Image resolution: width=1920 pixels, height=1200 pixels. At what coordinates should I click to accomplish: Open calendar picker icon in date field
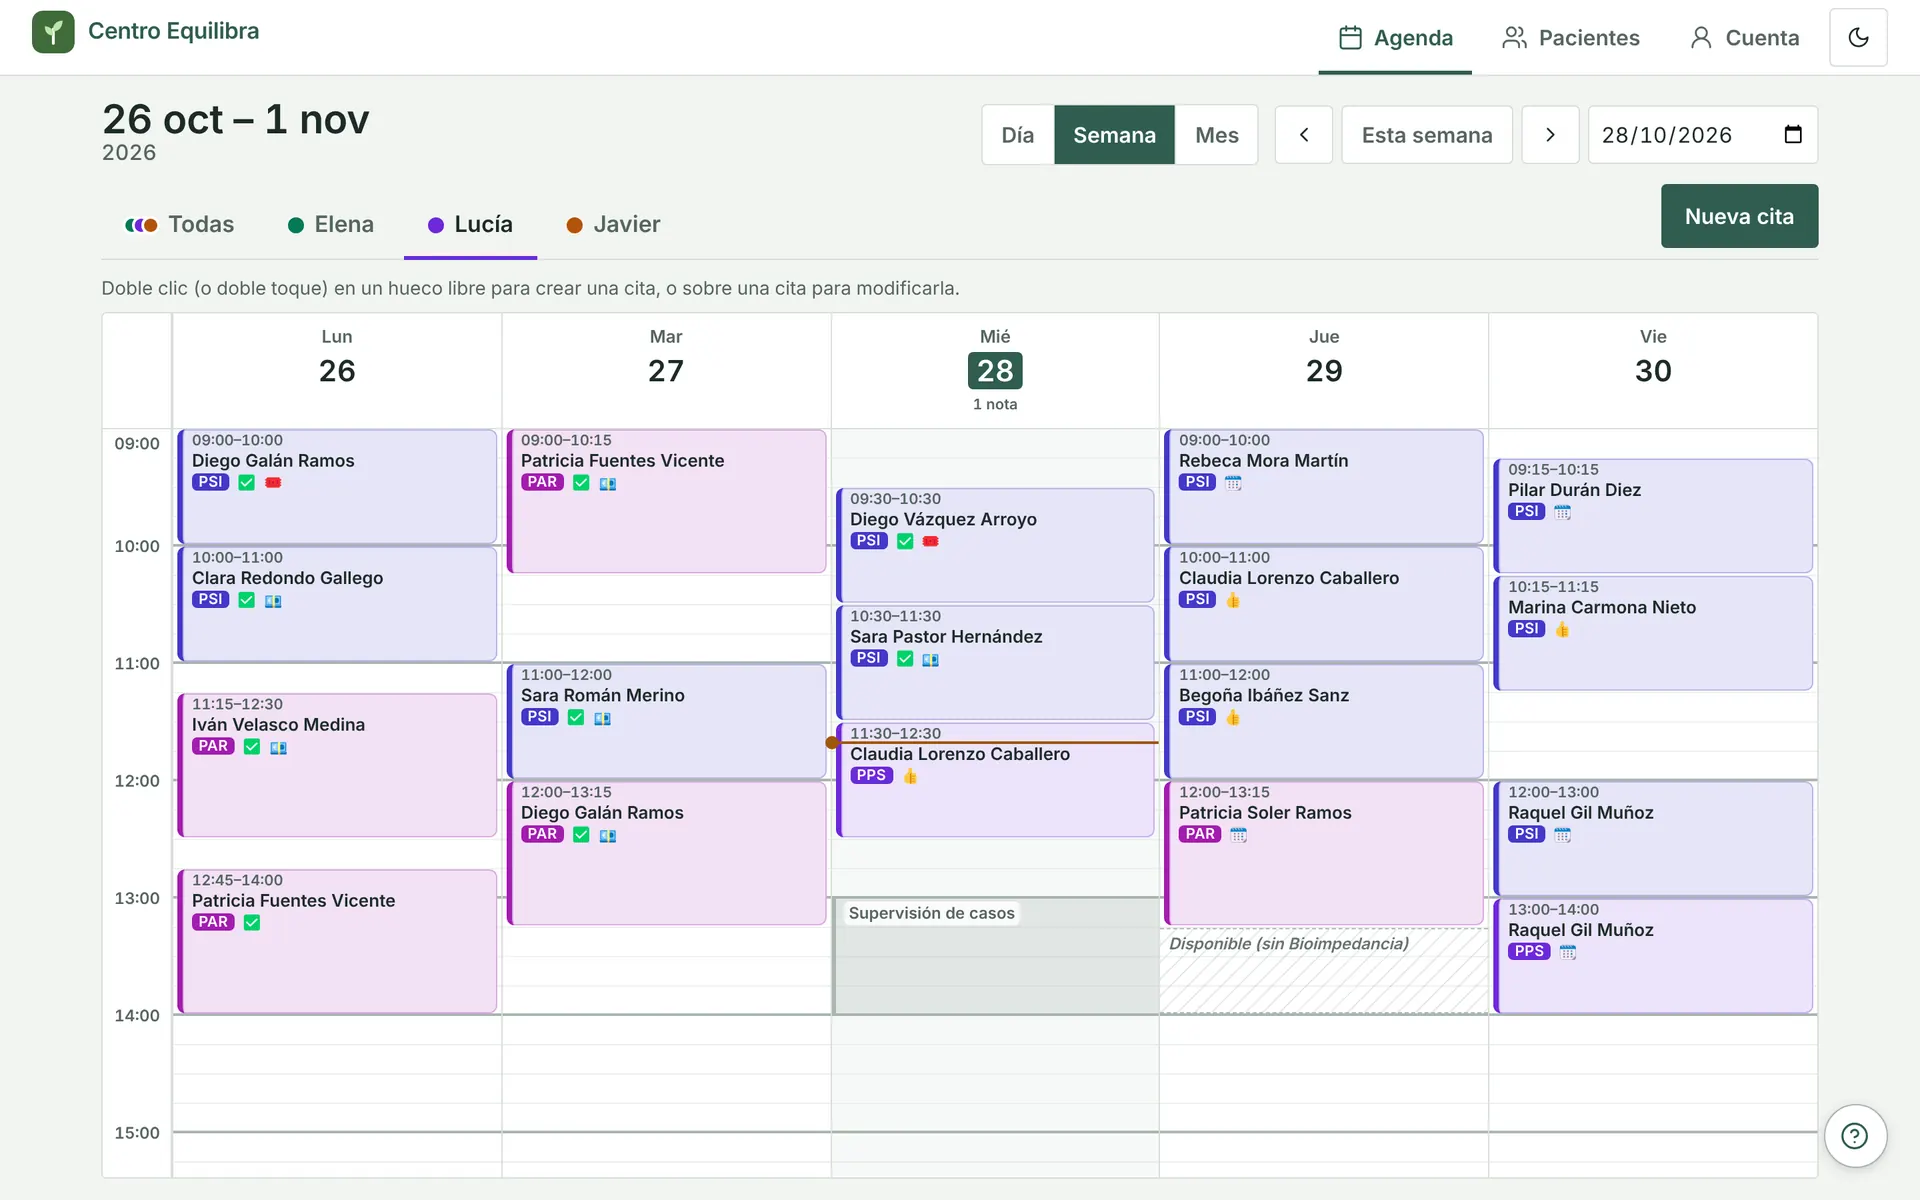coord(1793,135)
